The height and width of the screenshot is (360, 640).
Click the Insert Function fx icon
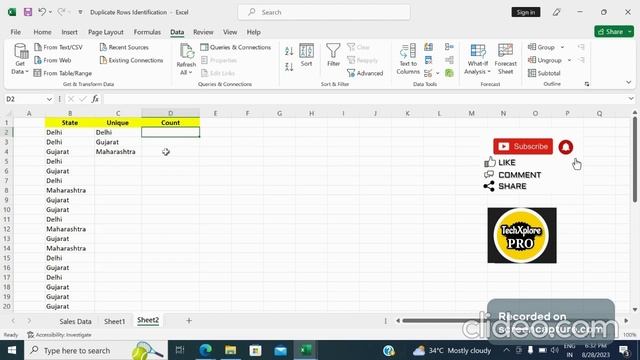pos(95,99)
